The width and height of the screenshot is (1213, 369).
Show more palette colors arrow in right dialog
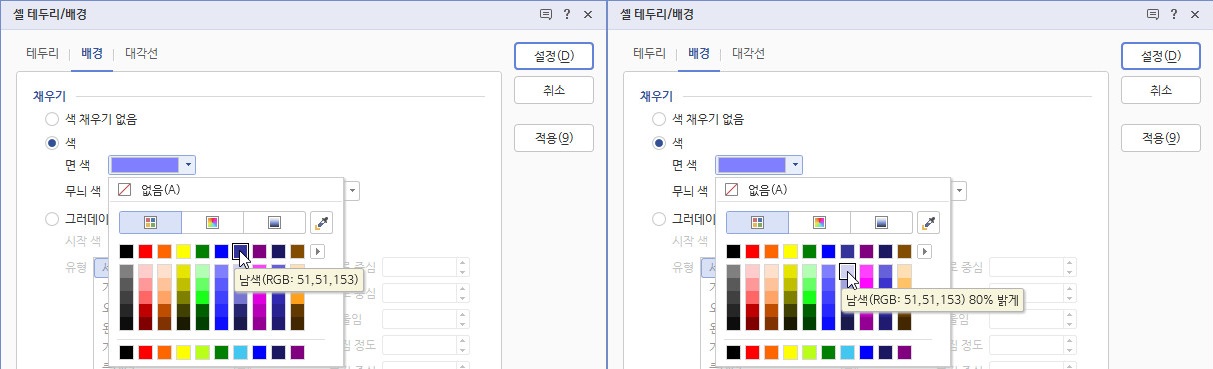coord(925,251)
